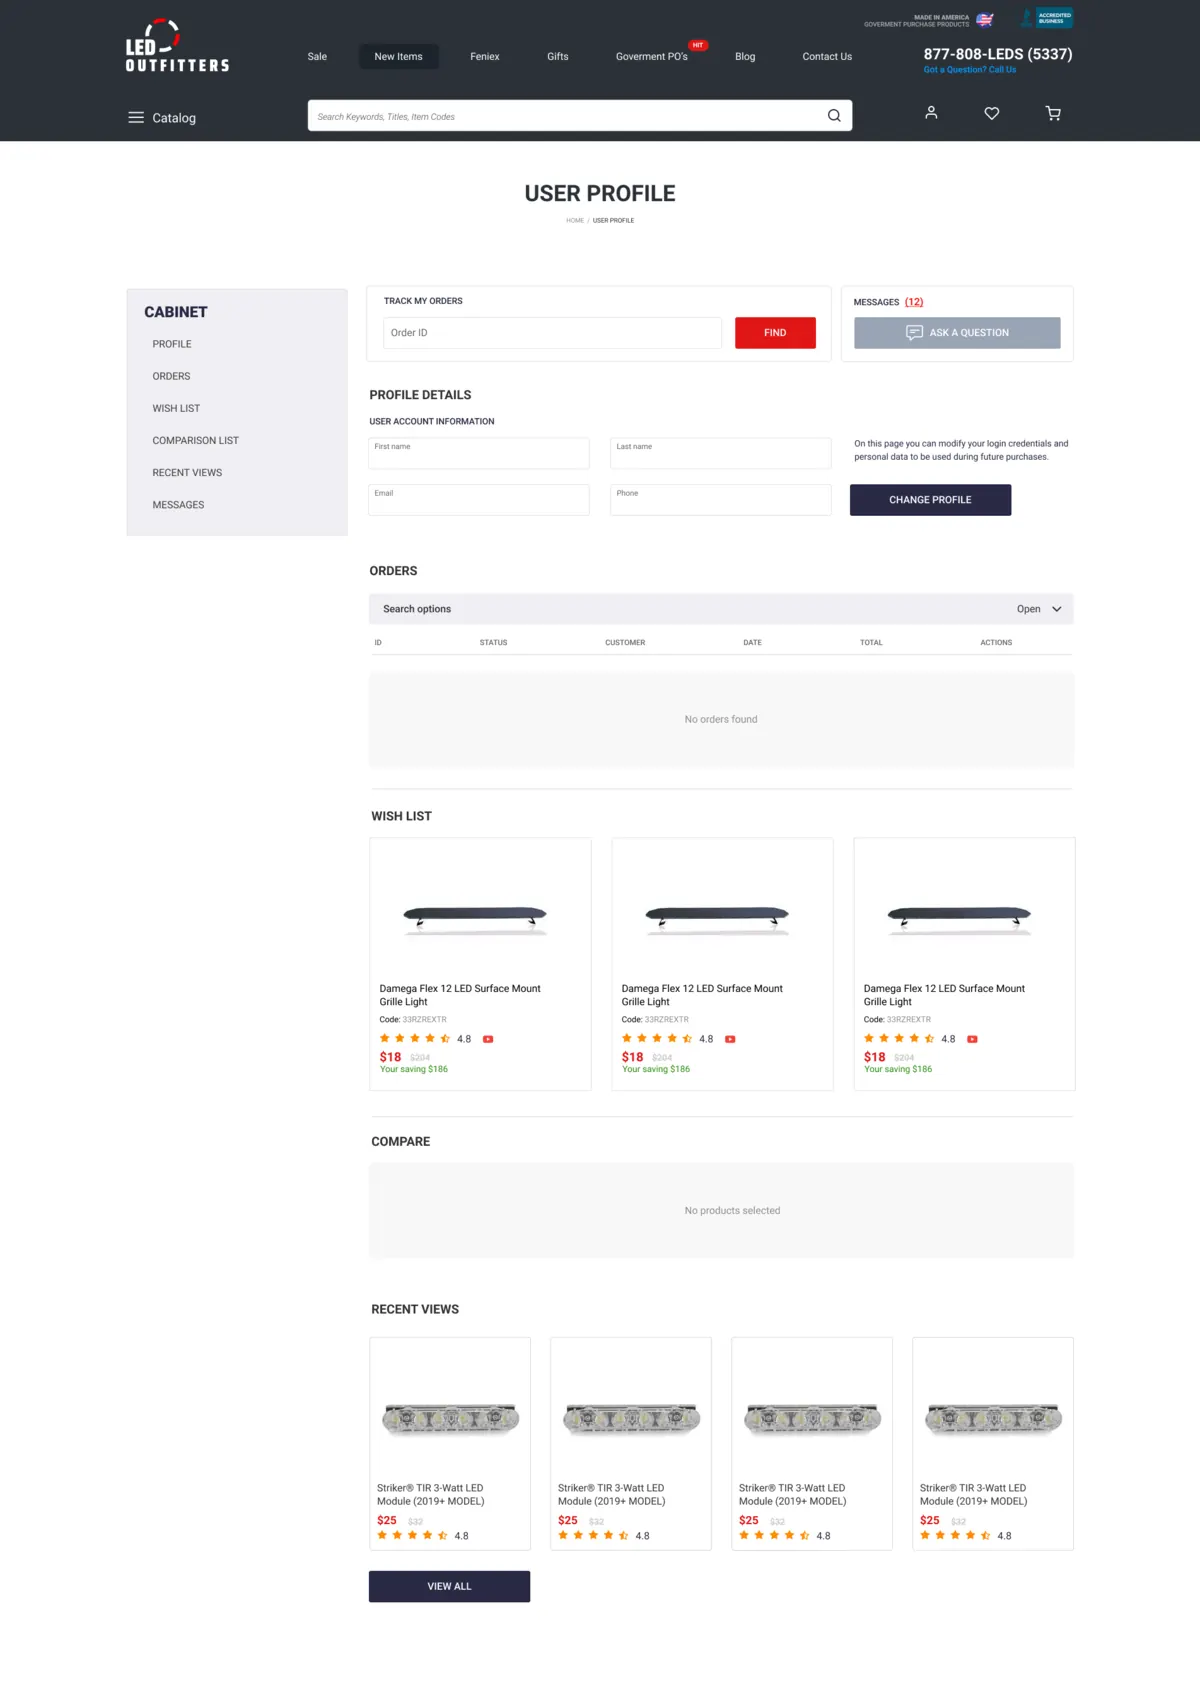Focus the First name field

click(479, 453)
